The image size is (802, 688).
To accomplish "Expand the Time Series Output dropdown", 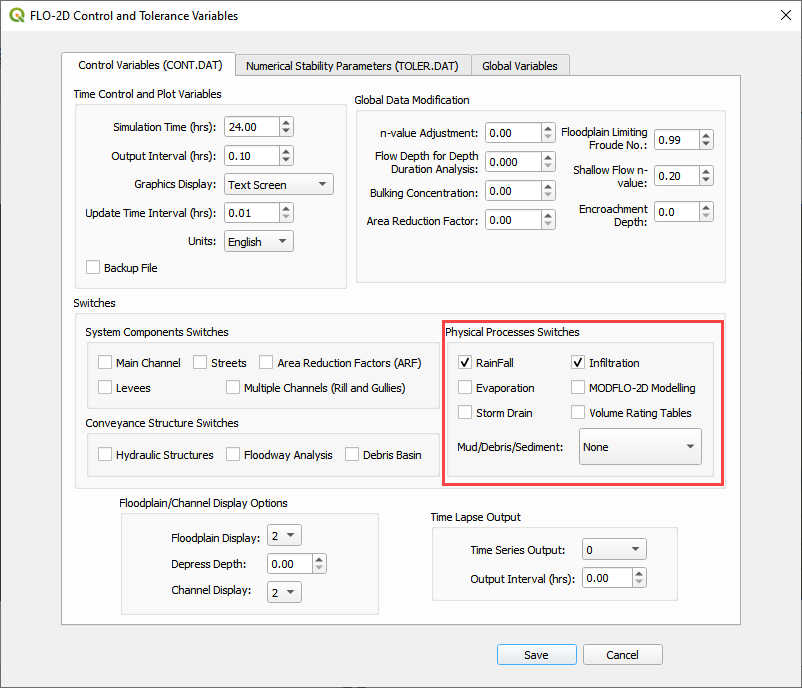I will pos(614,550).
